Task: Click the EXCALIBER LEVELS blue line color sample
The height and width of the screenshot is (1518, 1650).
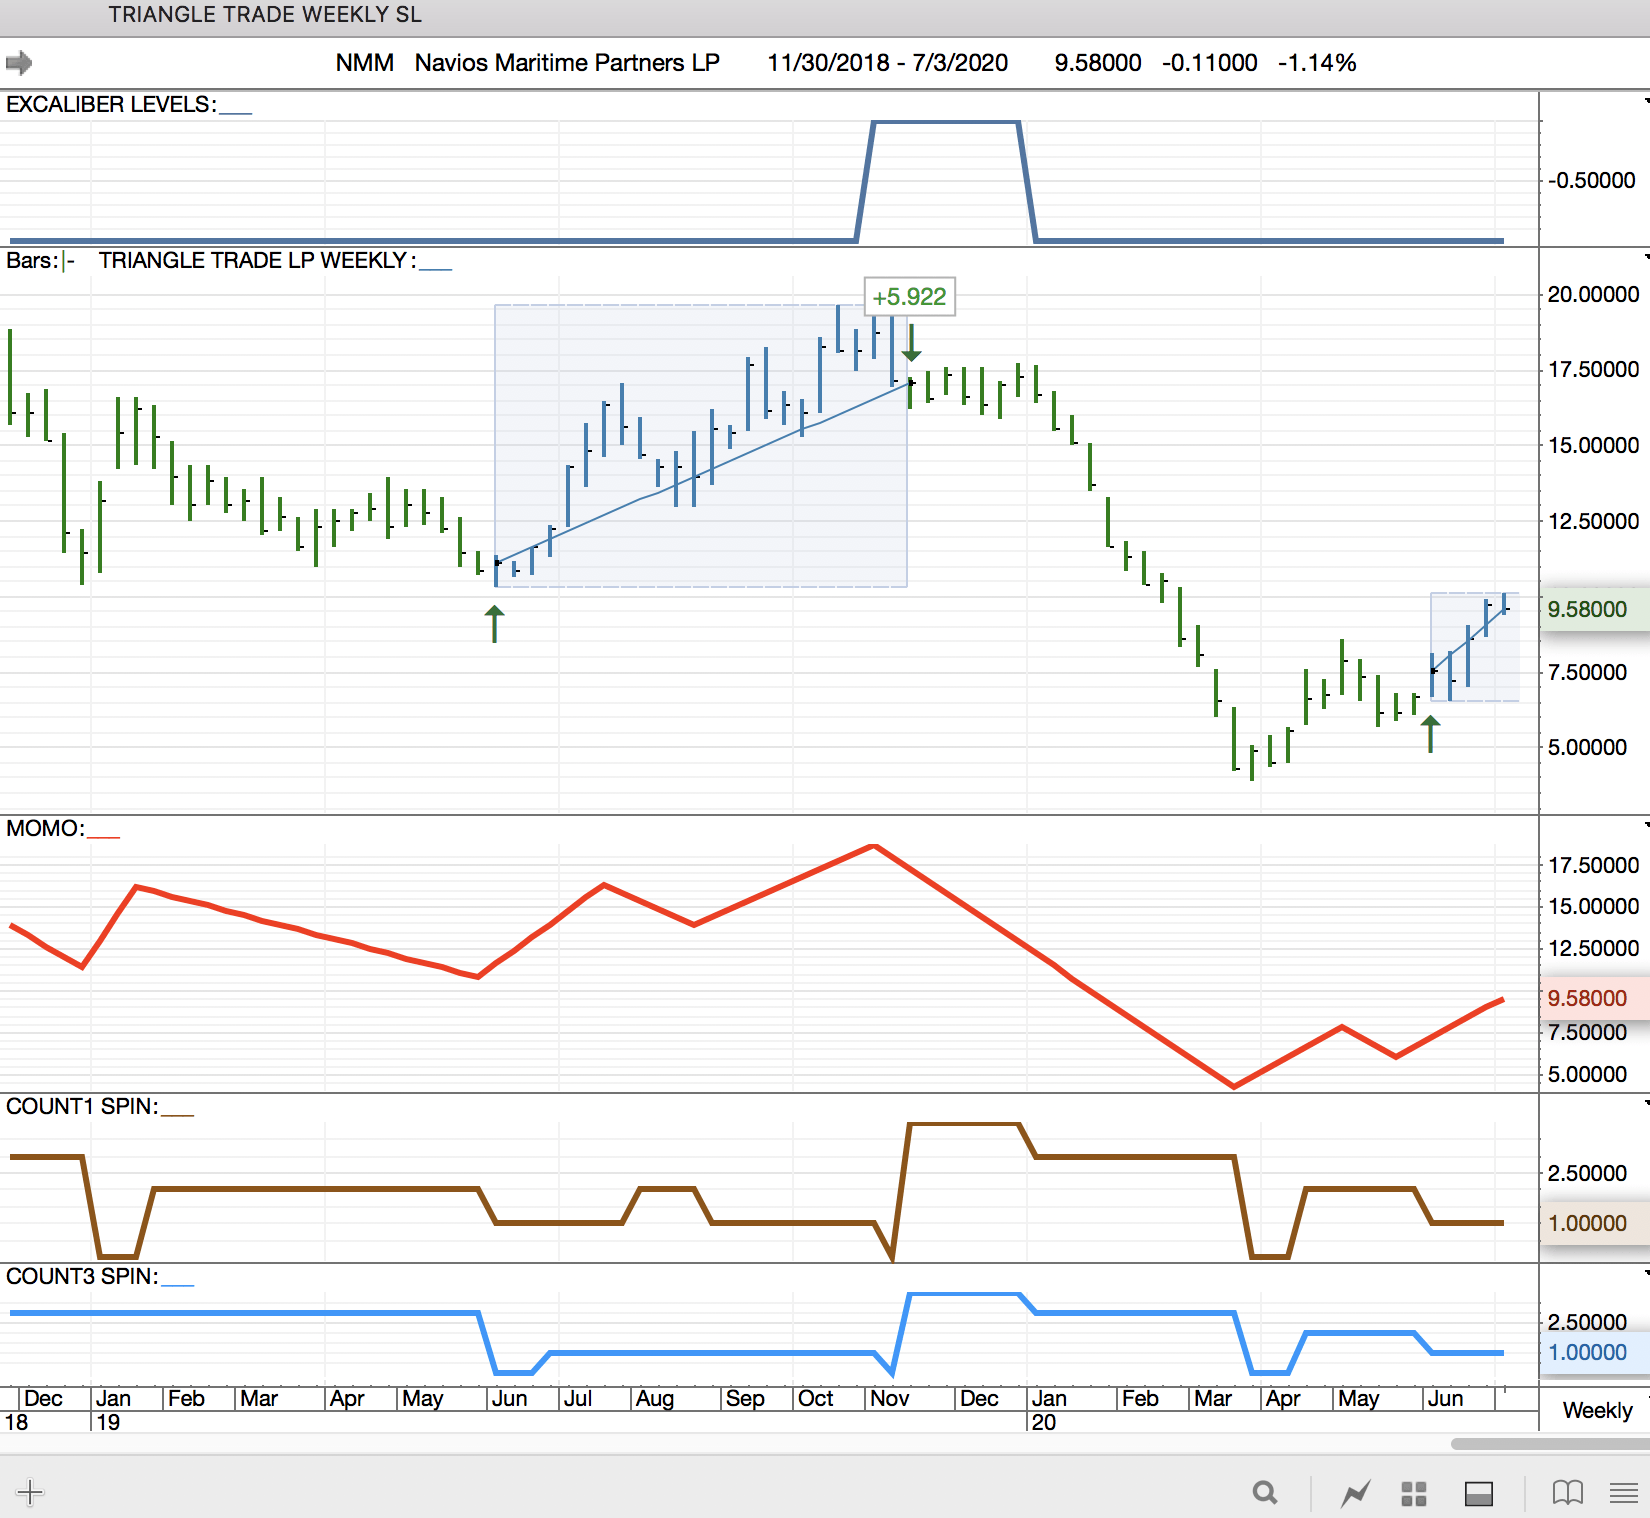Action: pos(236,112)
